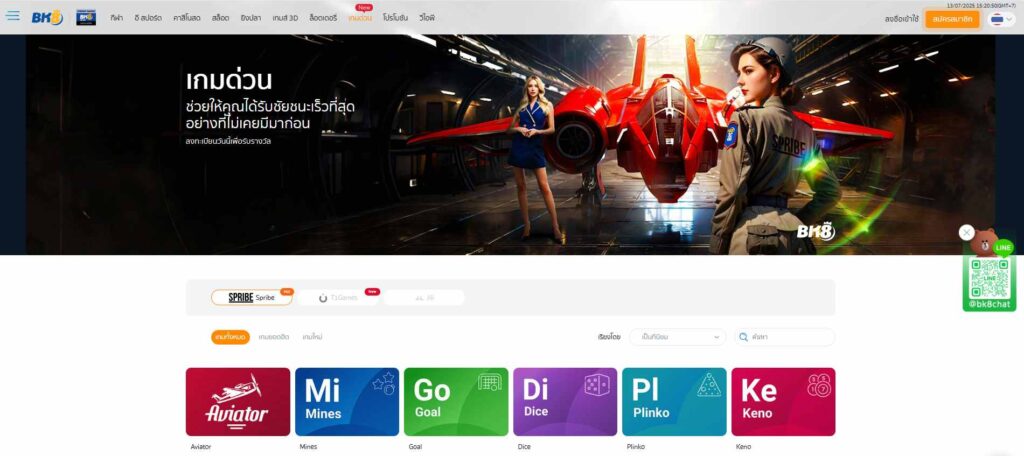Image resolution: width=1024 pixels, height=456 pixels.
Task: Click the ลงชื่อเข้าใช้ login link
Action: pyautogui.click(x=901, y=19)
